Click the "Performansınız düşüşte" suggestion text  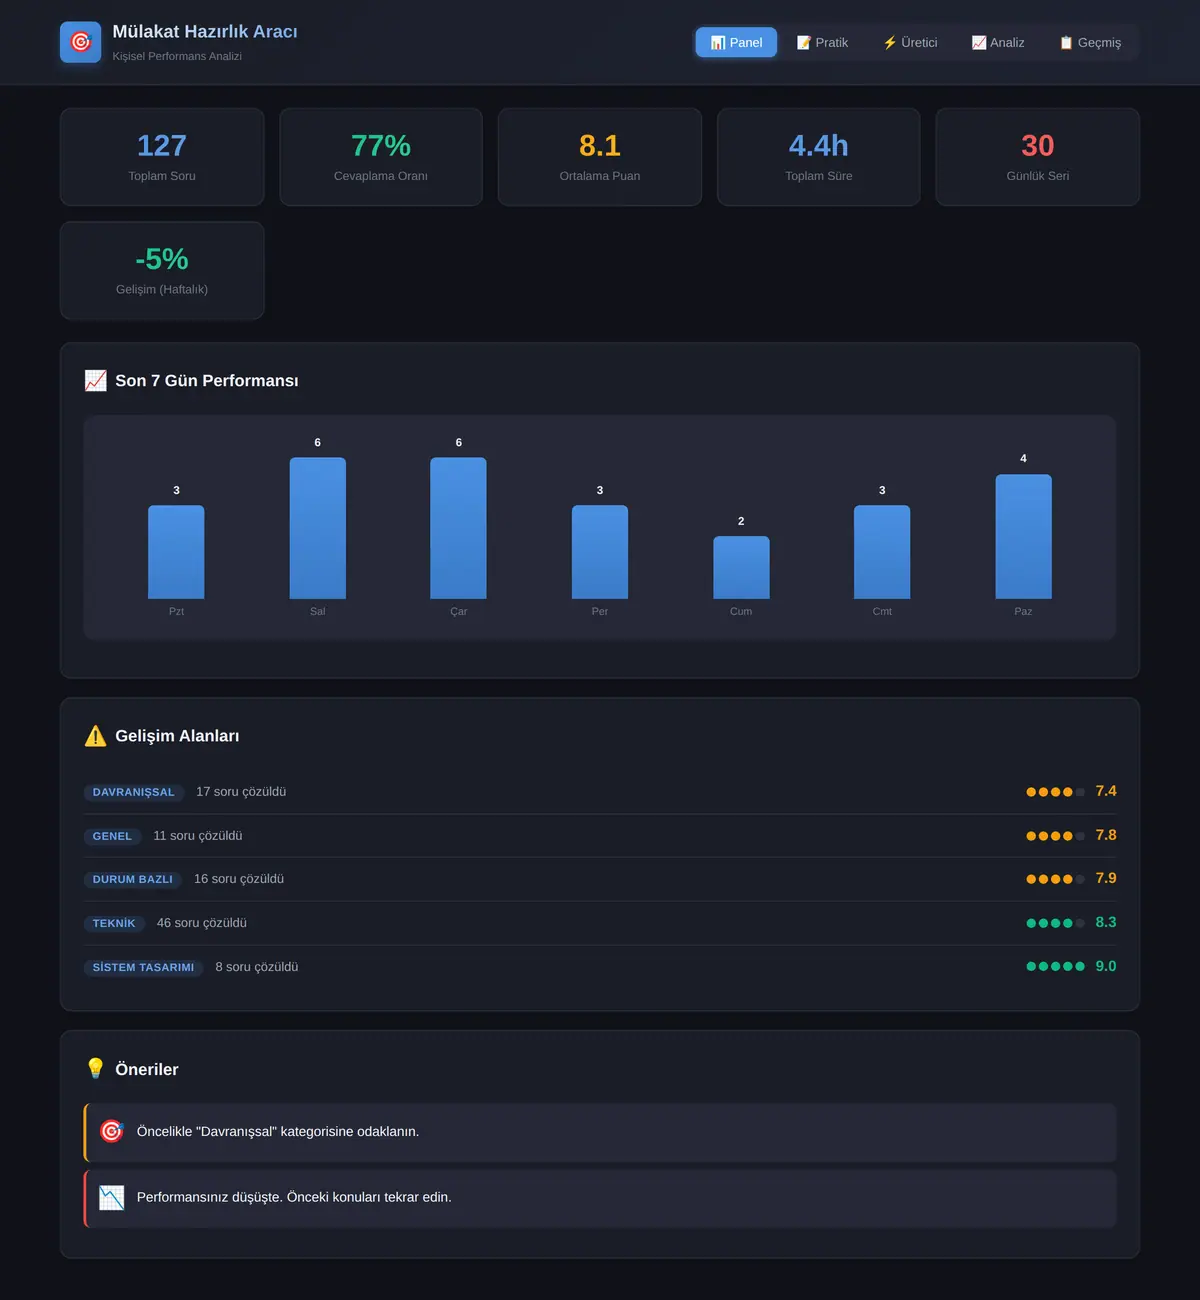click(294, 1197)
